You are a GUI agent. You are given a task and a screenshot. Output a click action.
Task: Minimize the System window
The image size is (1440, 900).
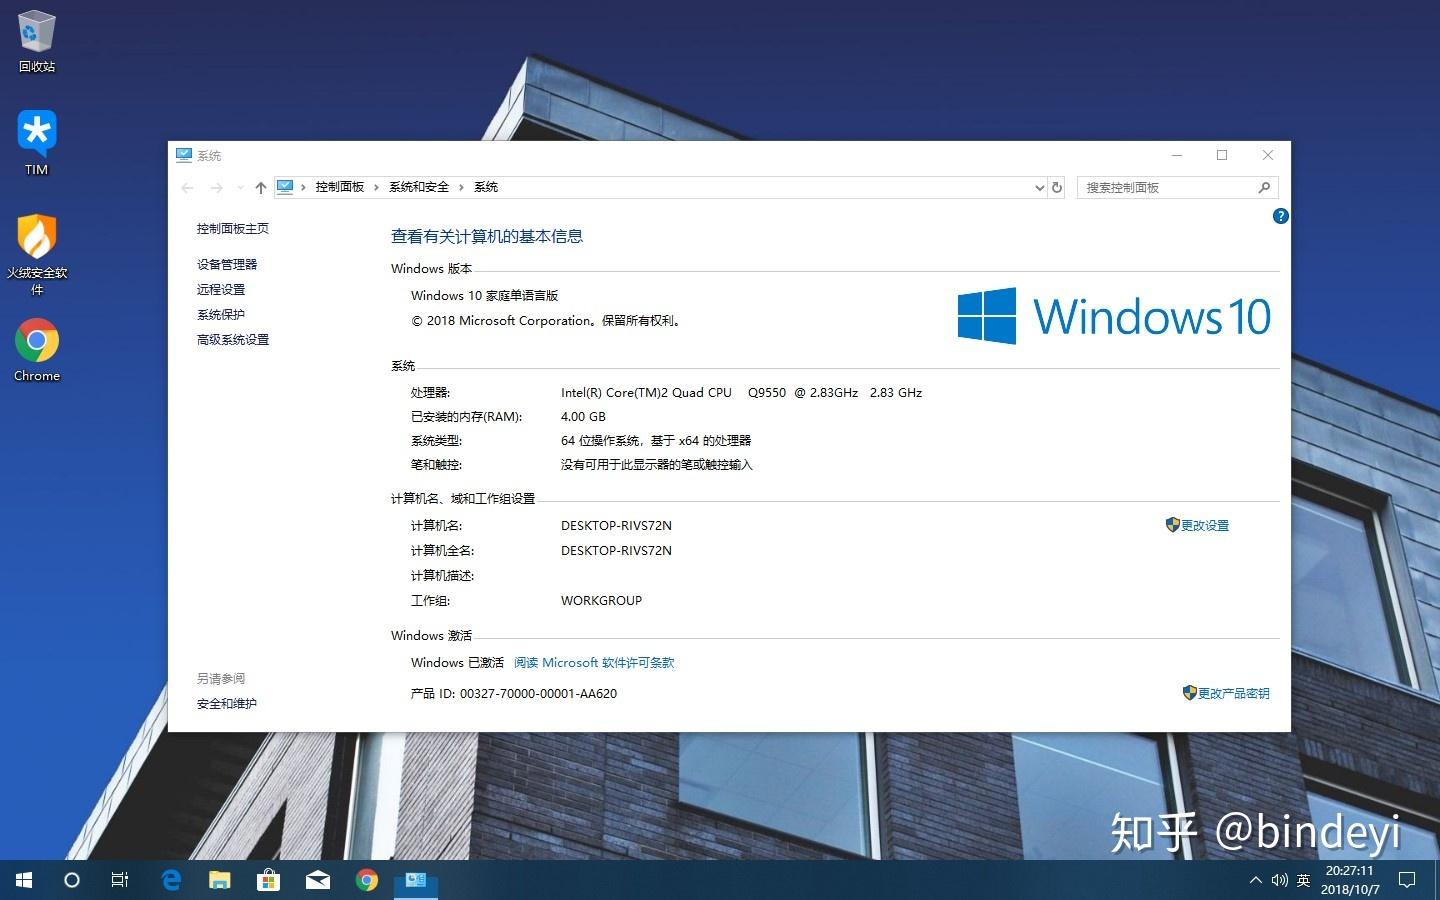(1177, 155)
